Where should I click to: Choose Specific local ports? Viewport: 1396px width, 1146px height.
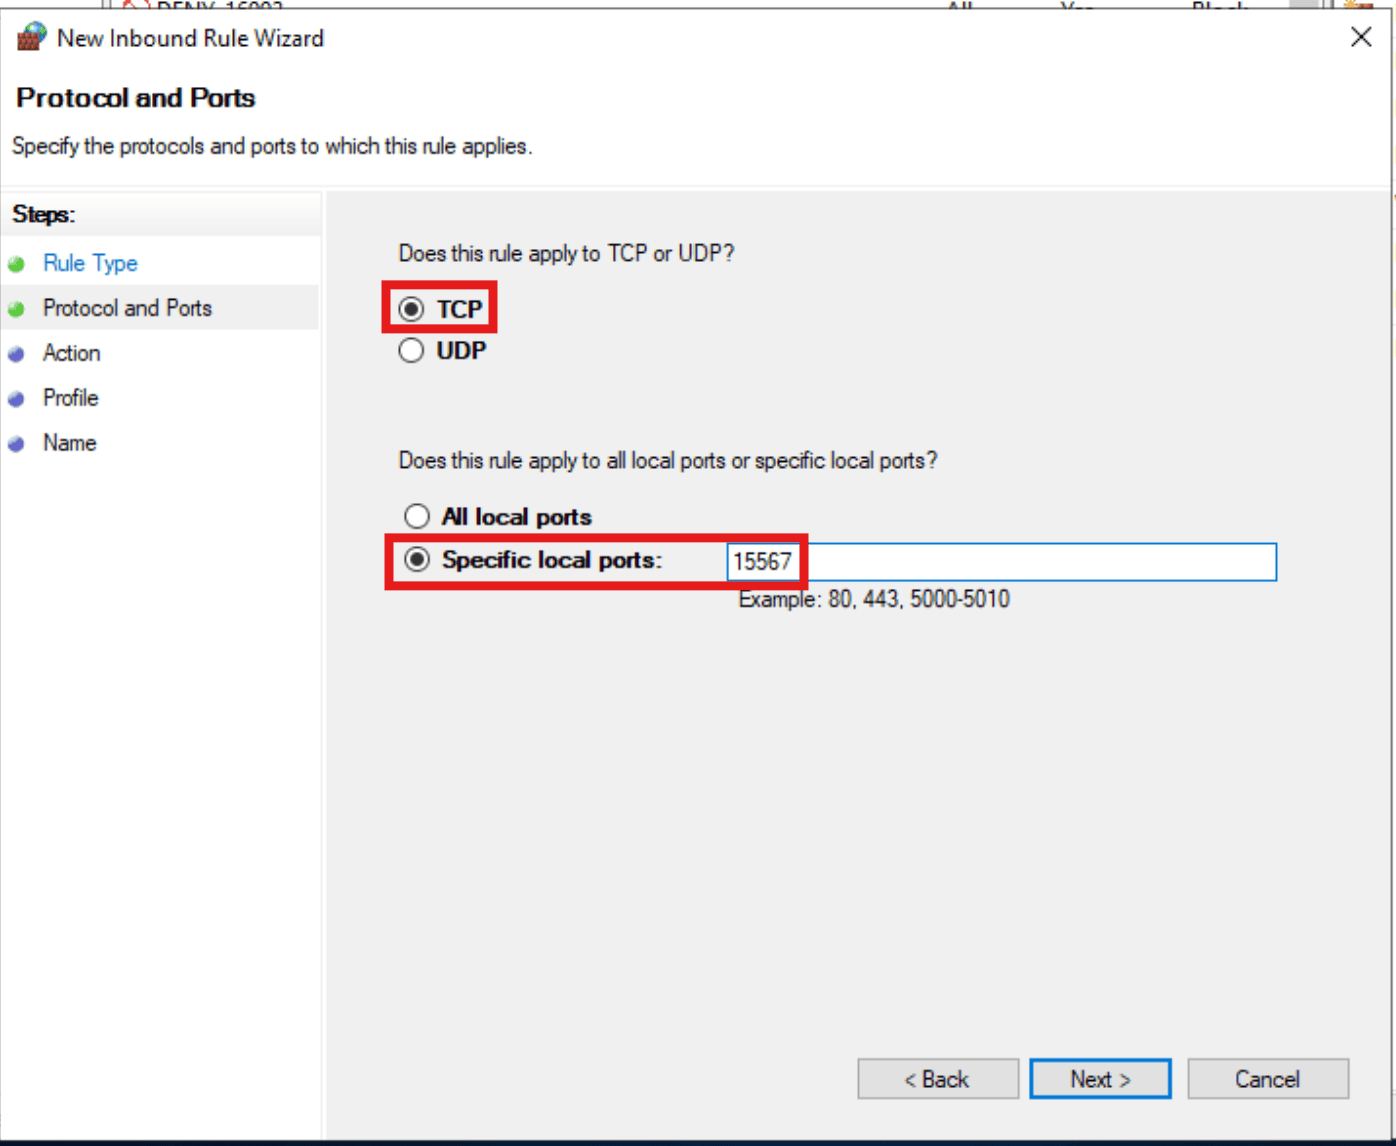click(x=417, y=560)
